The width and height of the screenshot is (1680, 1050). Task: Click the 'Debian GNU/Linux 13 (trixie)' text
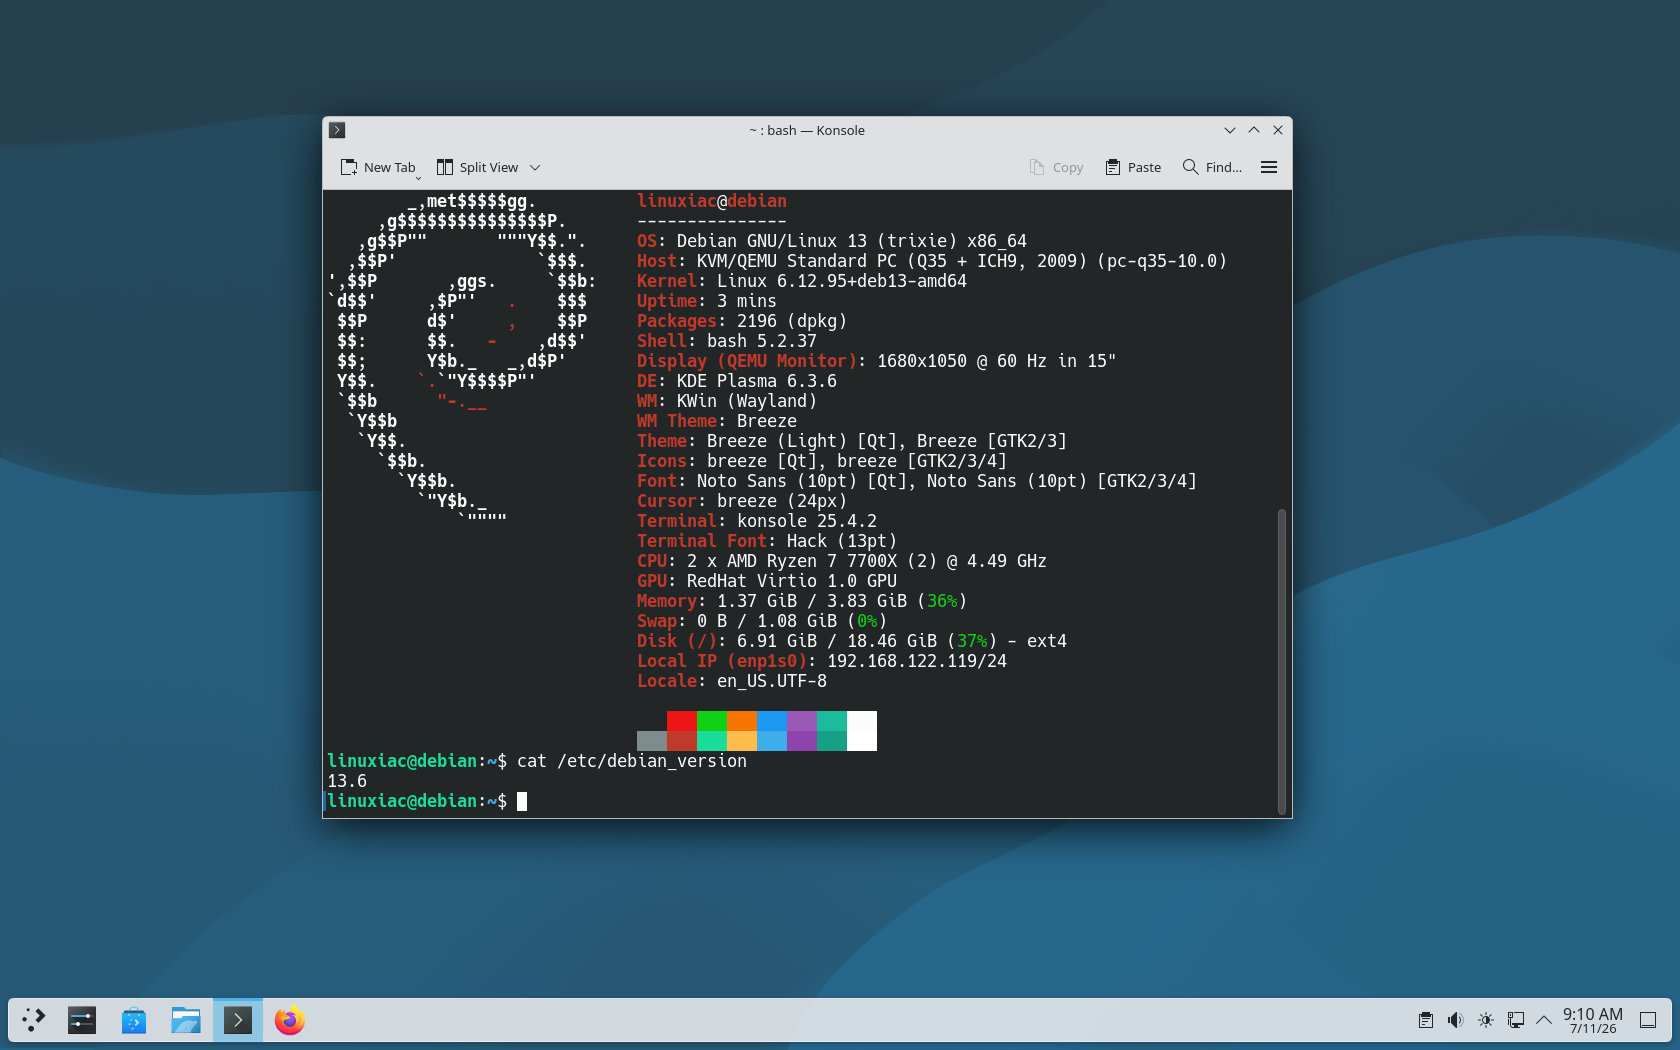(x=816, y=241)
